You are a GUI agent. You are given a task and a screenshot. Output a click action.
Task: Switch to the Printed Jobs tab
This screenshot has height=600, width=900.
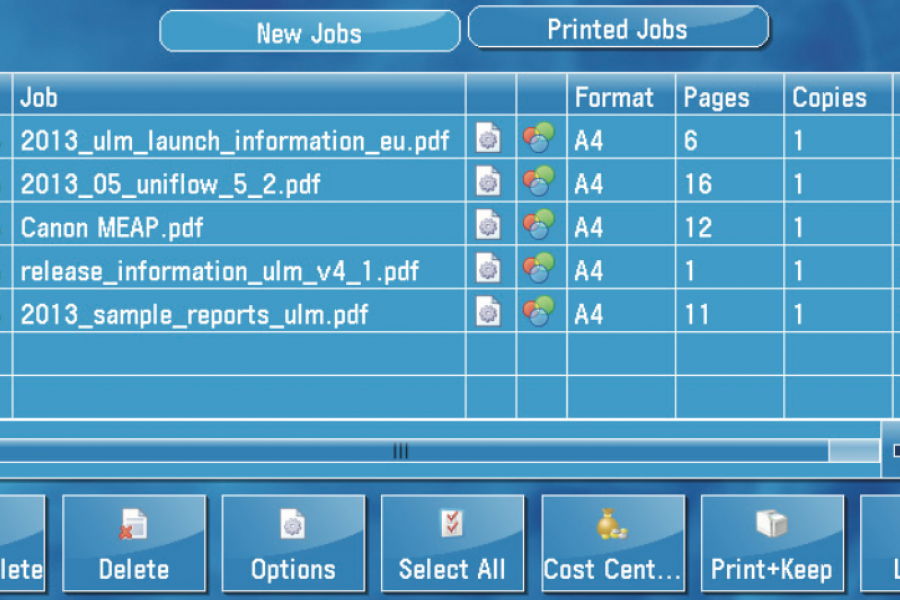pyautogui.click(x=617, y=29)
